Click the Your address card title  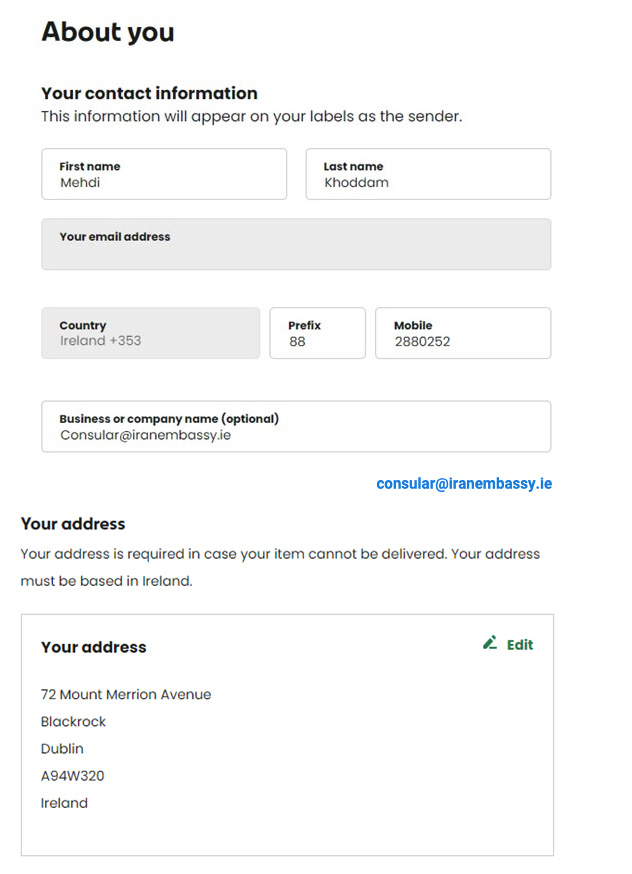tap(94, 647)
